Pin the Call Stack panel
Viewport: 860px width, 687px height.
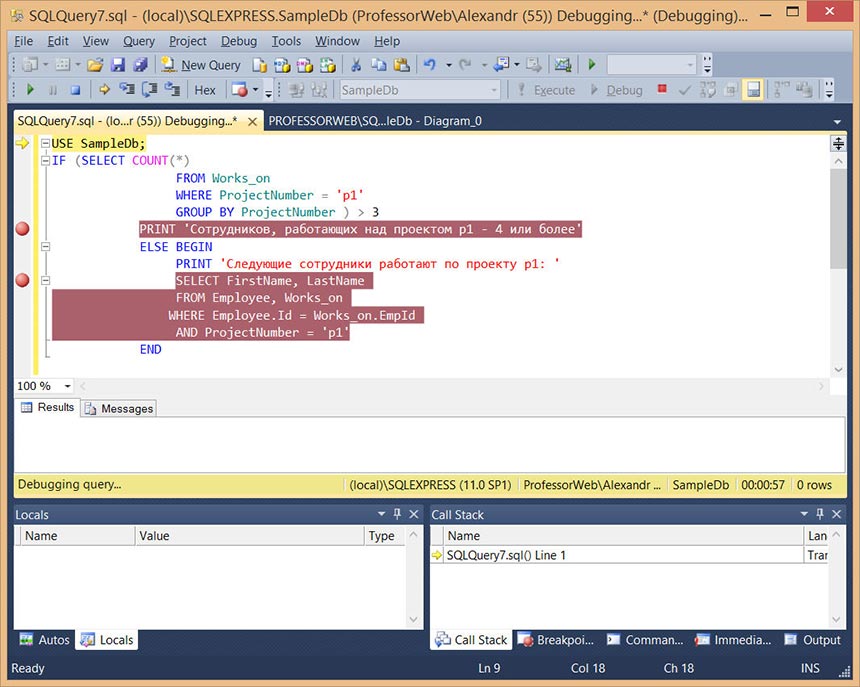[820, 514]
